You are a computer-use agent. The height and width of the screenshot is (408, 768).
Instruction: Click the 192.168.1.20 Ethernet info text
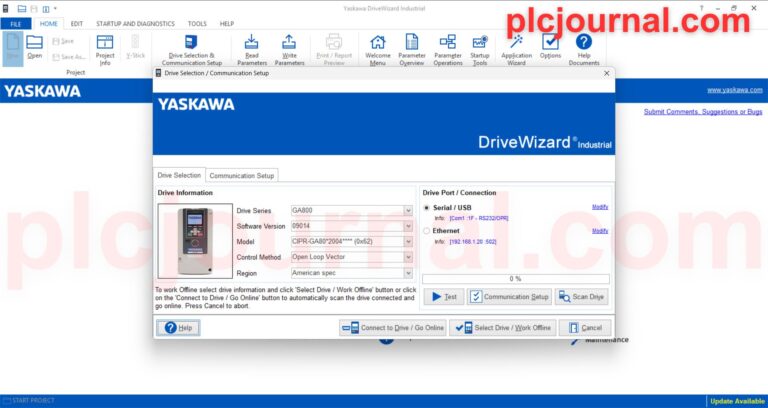pos(473,242)
